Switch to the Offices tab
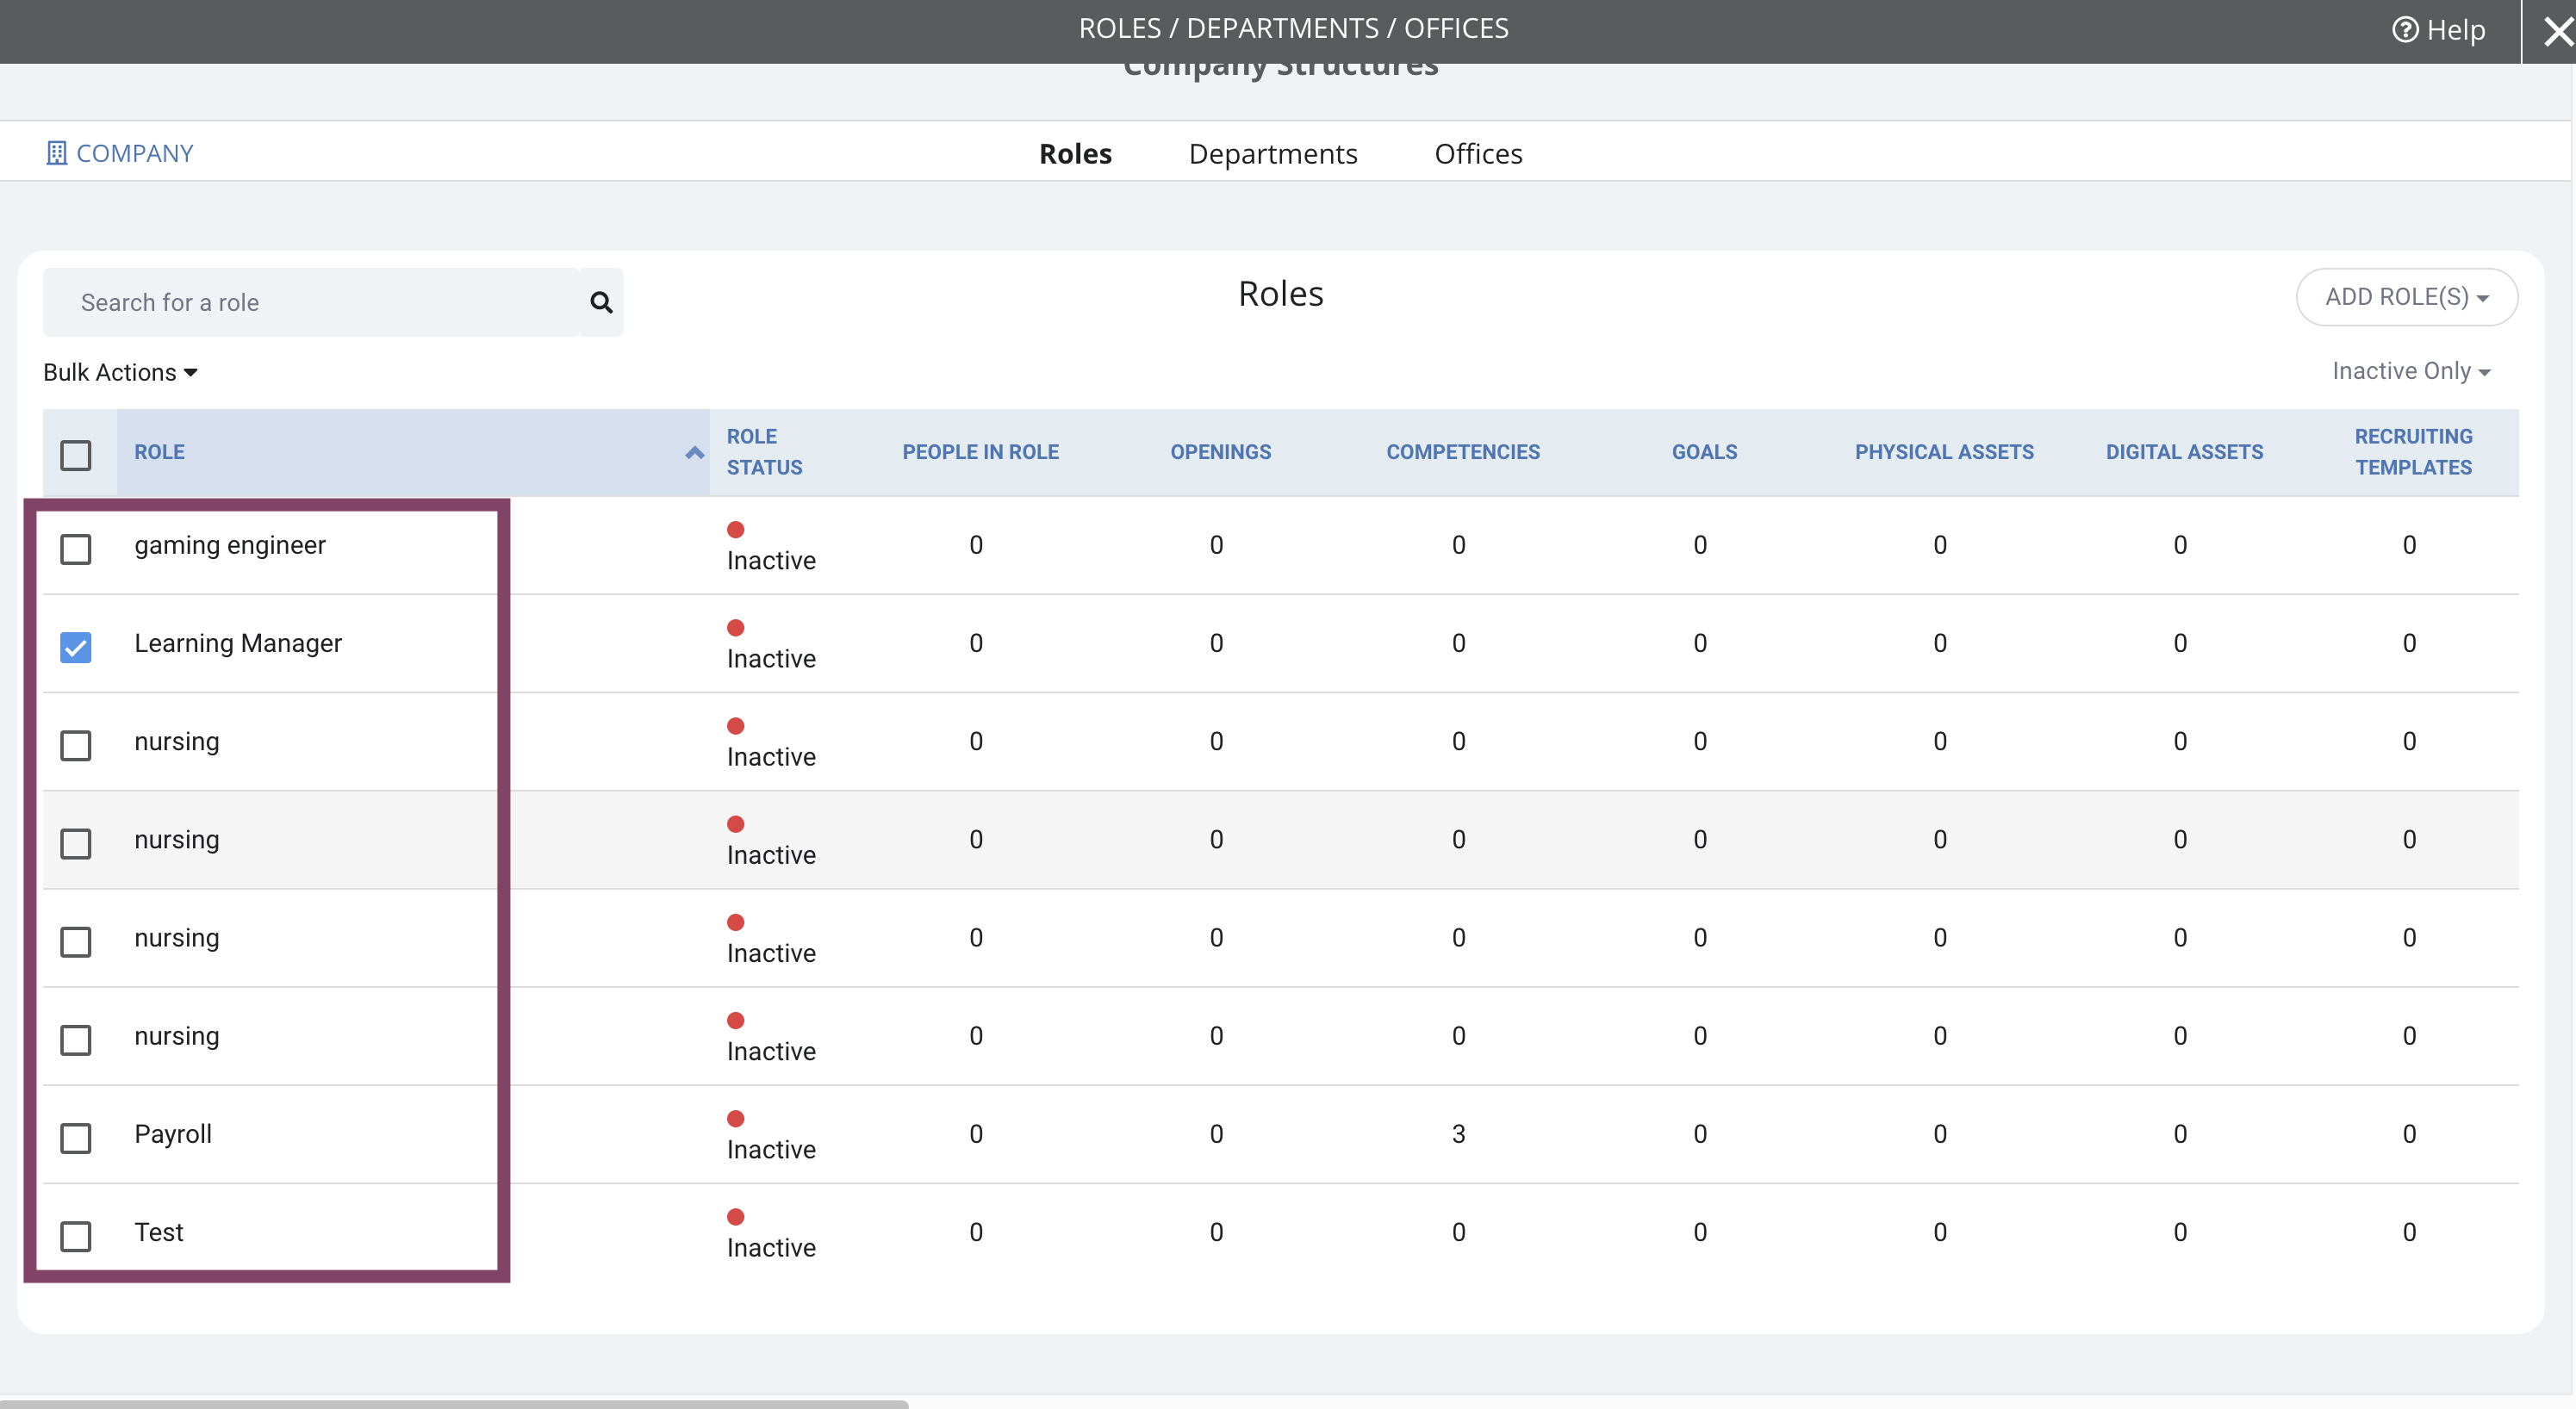2576x1409 pixels. click(1478, 153)
